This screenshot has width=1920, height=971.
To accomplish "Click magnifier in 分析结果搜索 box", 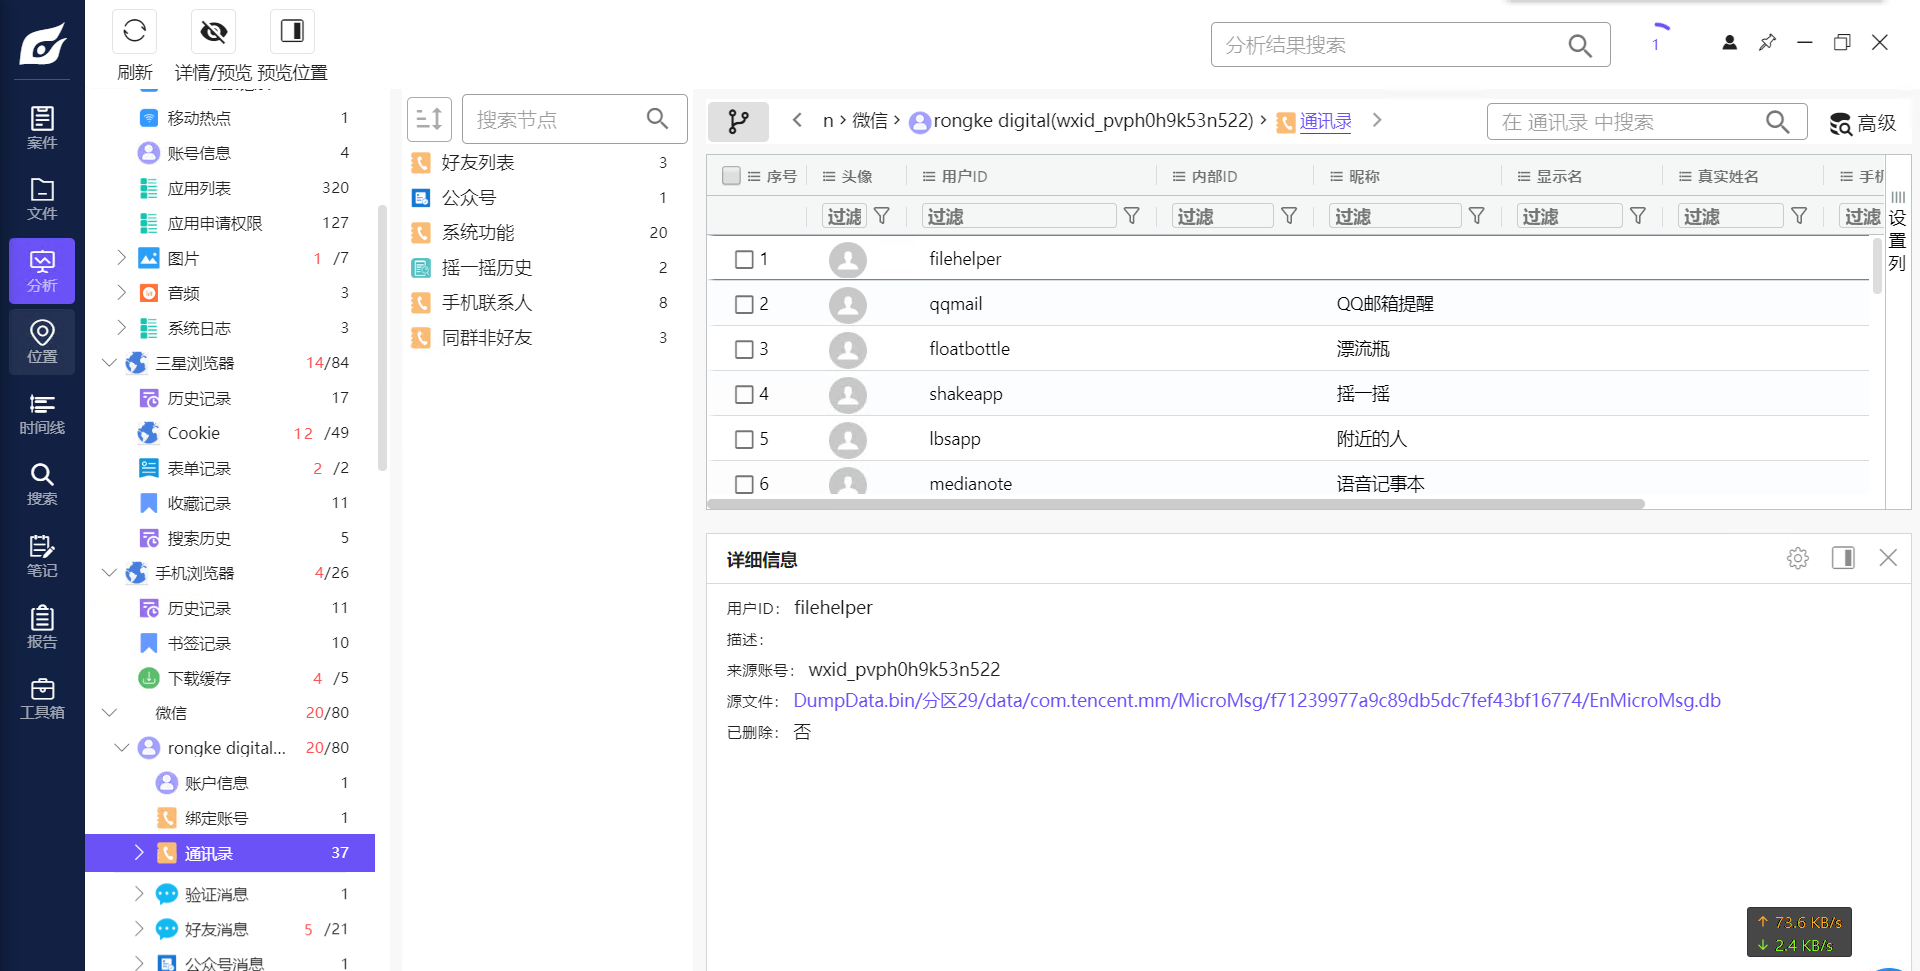I will pyautogui.click(x=1579, y=46).
